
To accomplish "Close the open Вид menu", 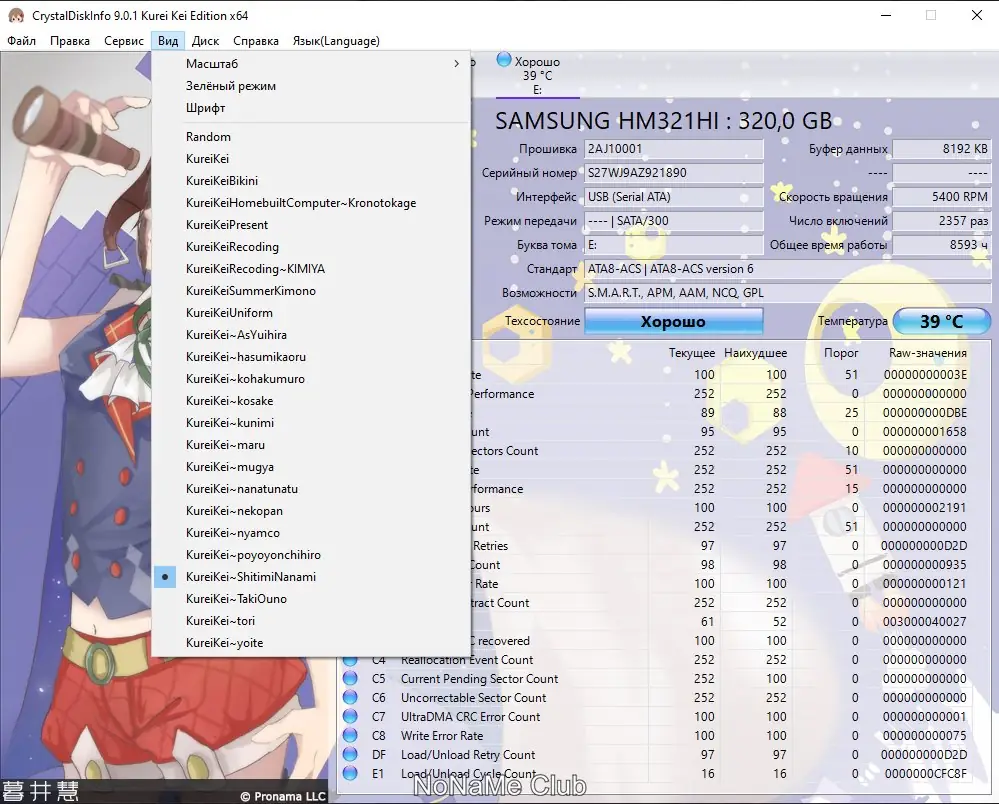I will (168, 41).
